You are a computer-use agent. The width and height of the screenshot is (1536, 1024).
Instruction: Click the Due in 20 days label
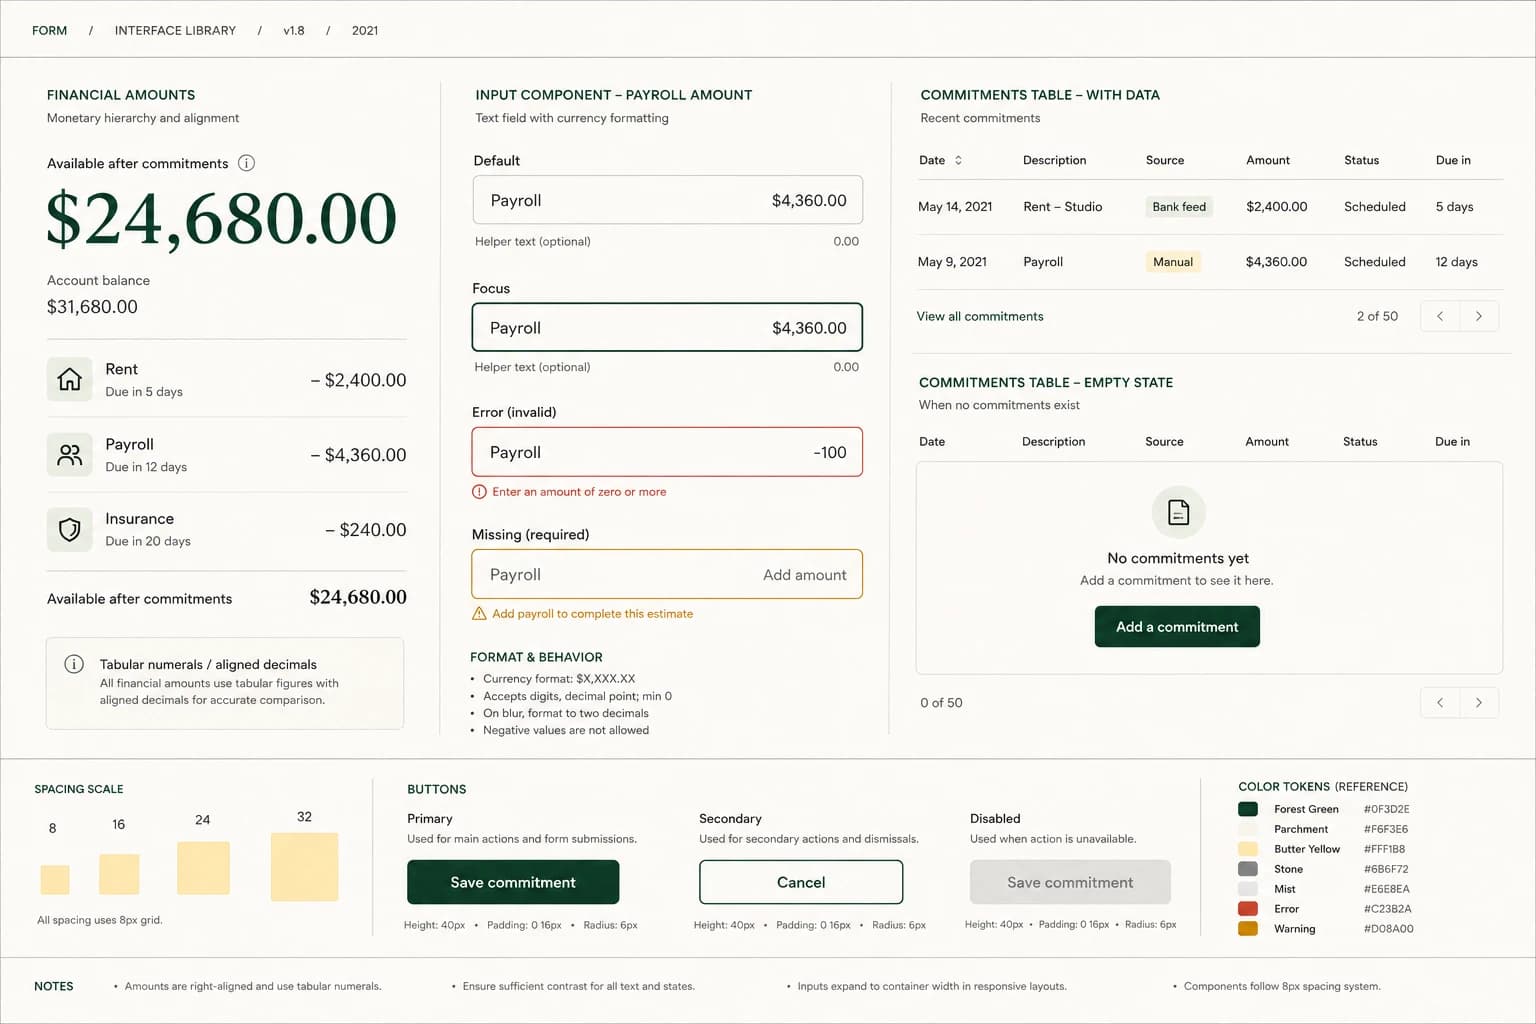[148, 541]
